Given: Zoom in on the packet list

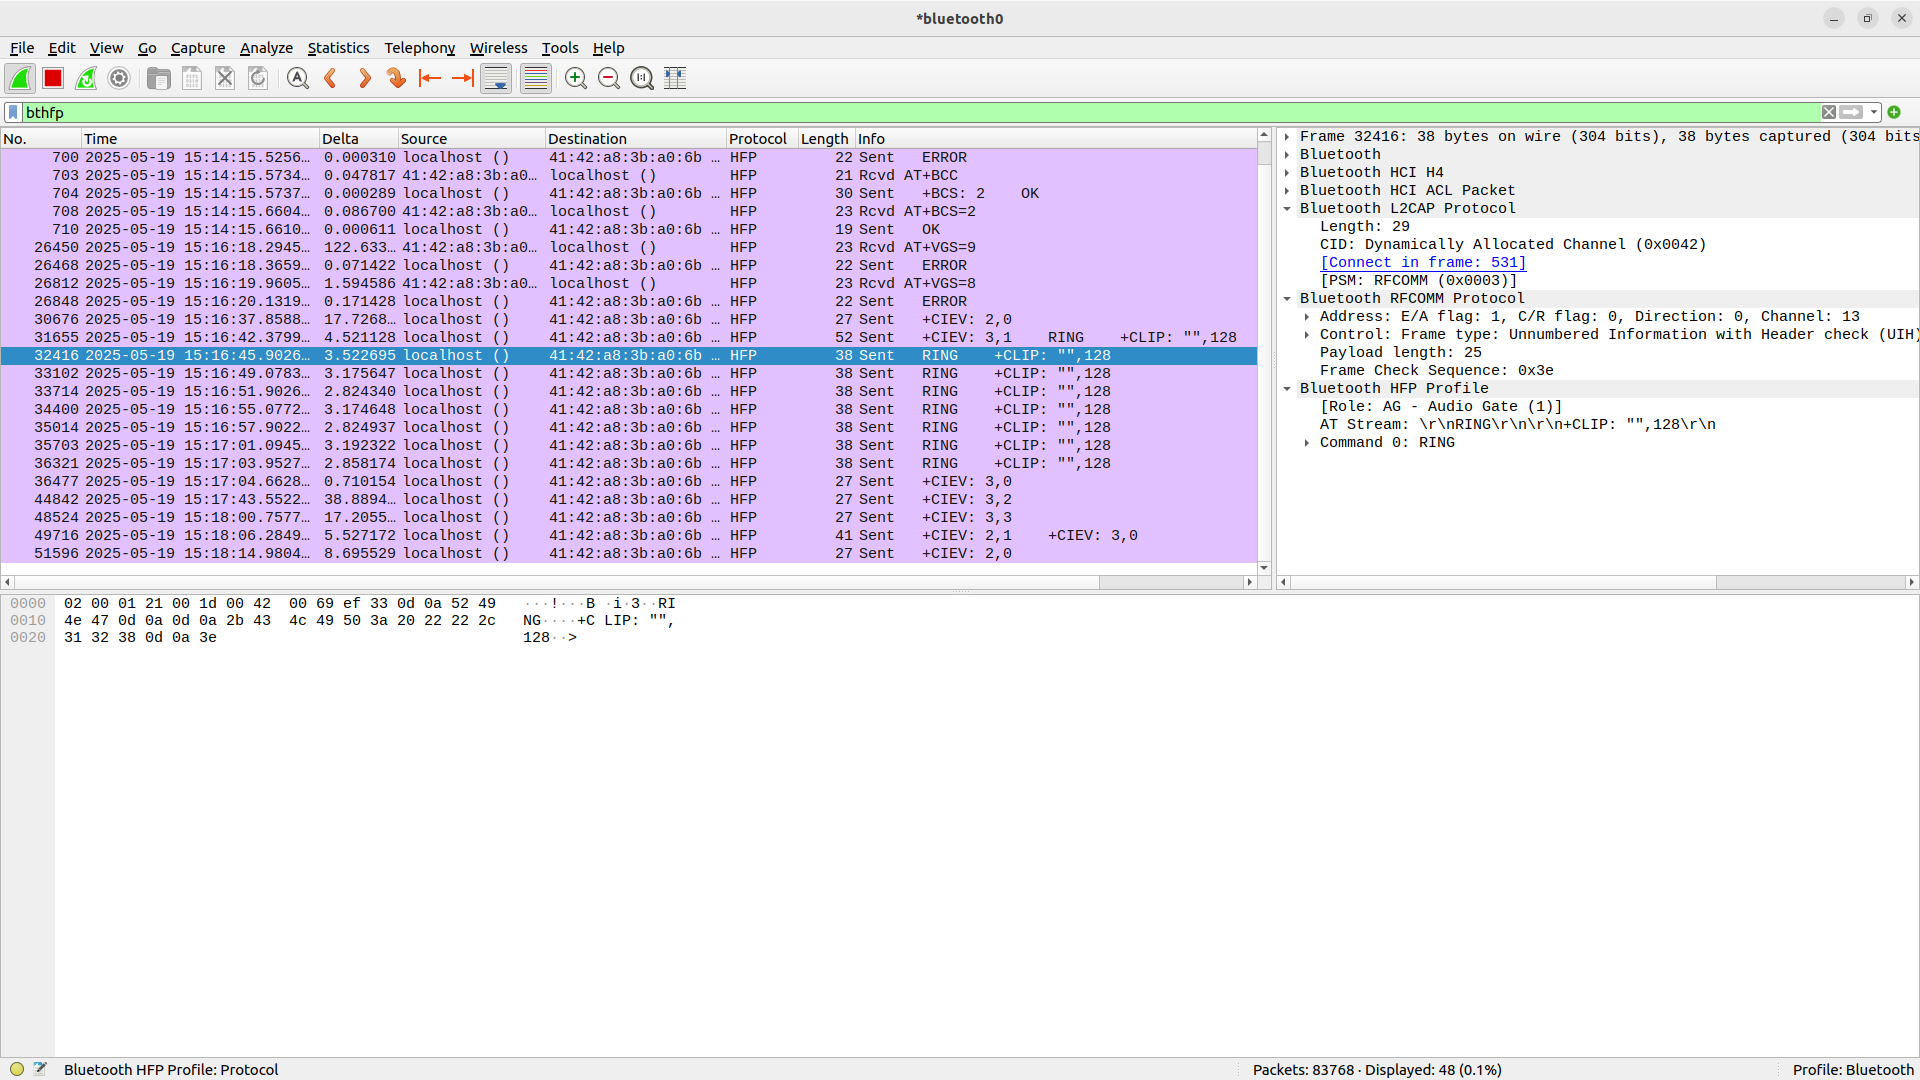Looking at the screenshot, I should coord(575,78).
